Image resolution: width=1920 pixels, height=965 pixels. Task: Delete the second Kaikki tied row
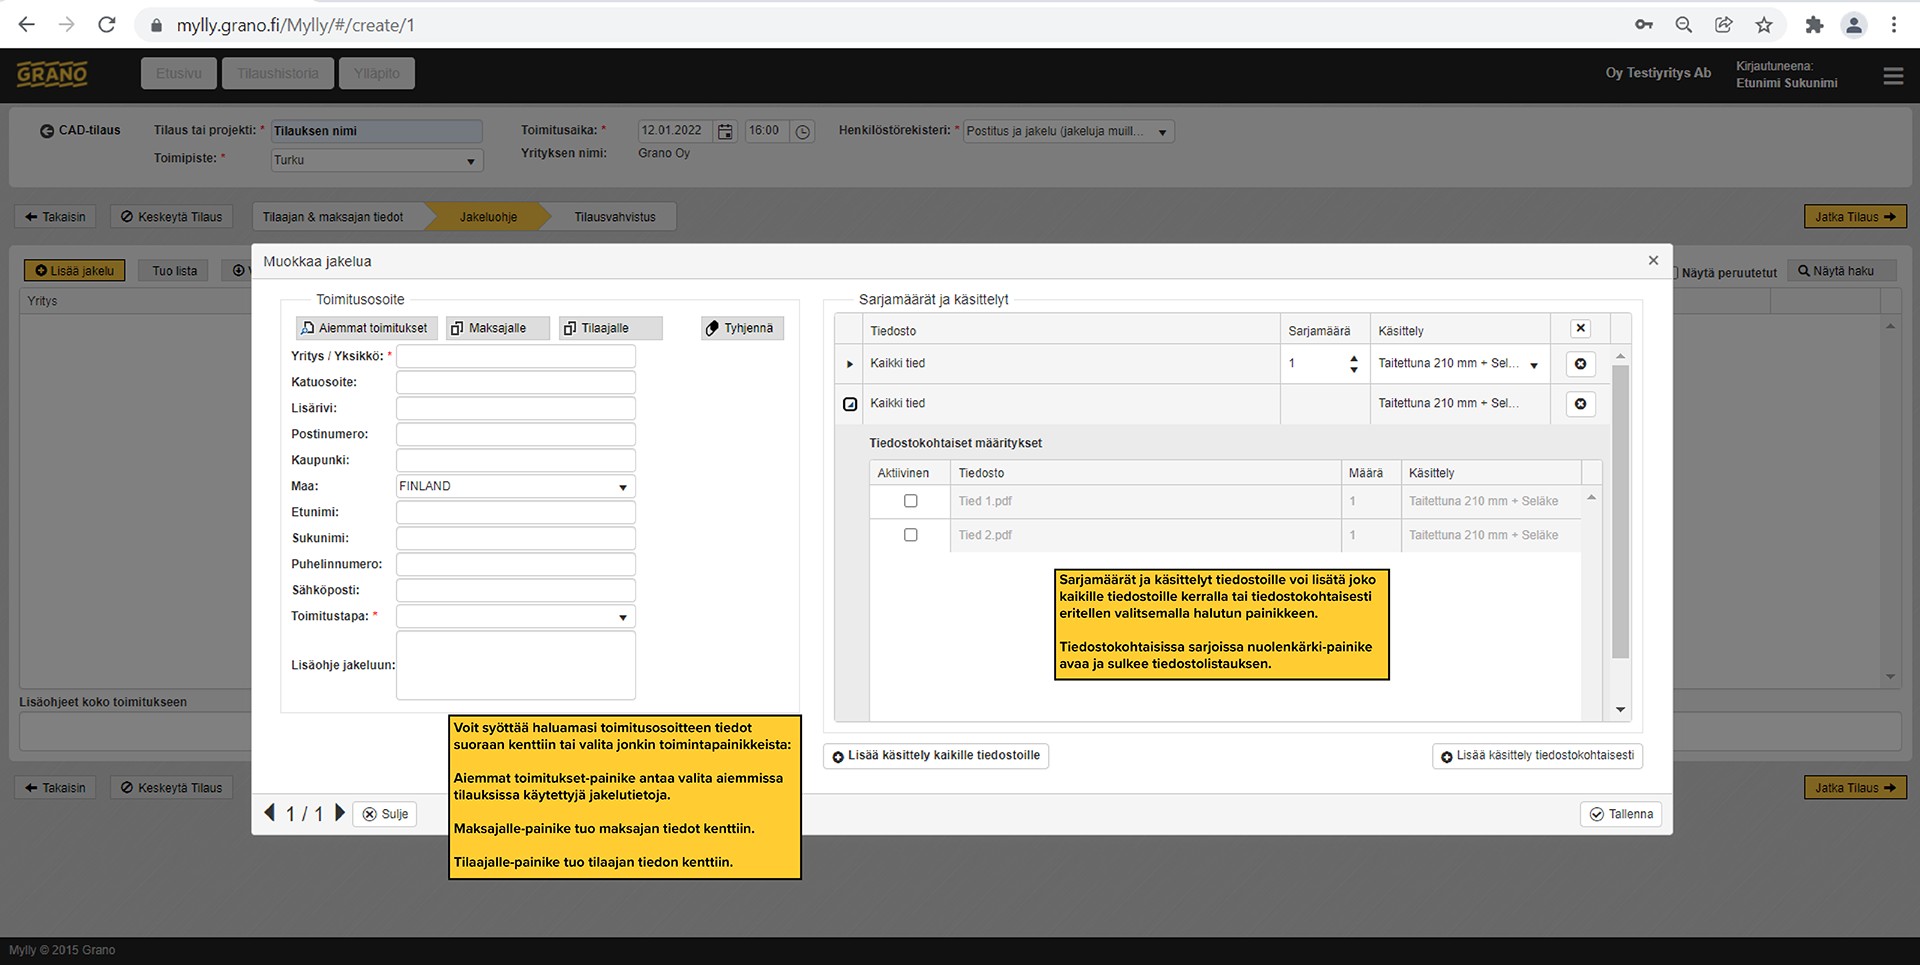(x=1580, y=404)
